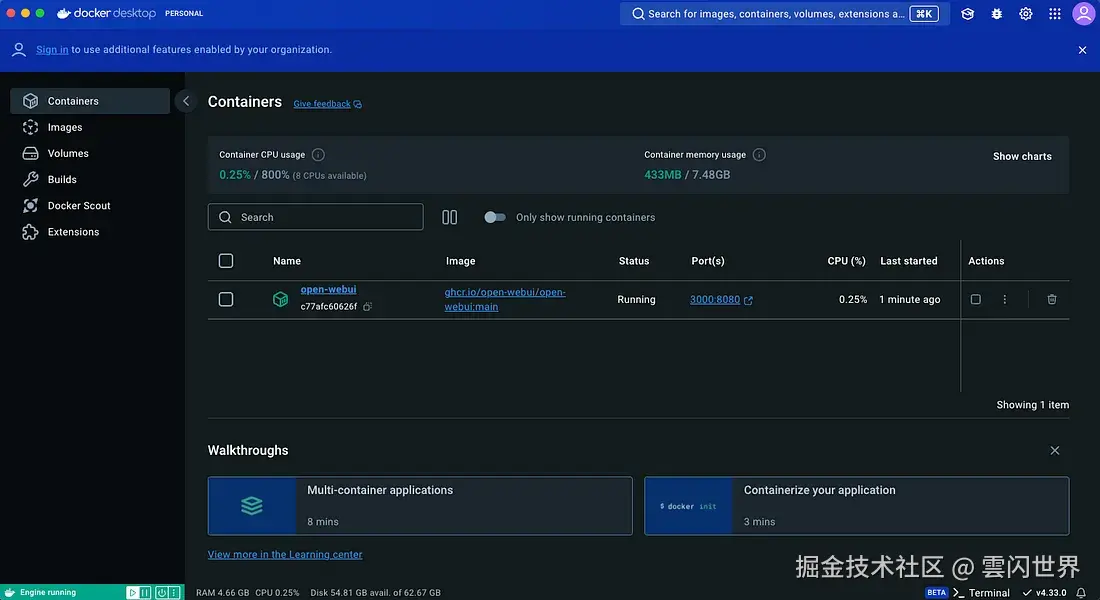1100x600 pixels.
Task: Open Settings gear icon
Action: (x=1025, y=13)
